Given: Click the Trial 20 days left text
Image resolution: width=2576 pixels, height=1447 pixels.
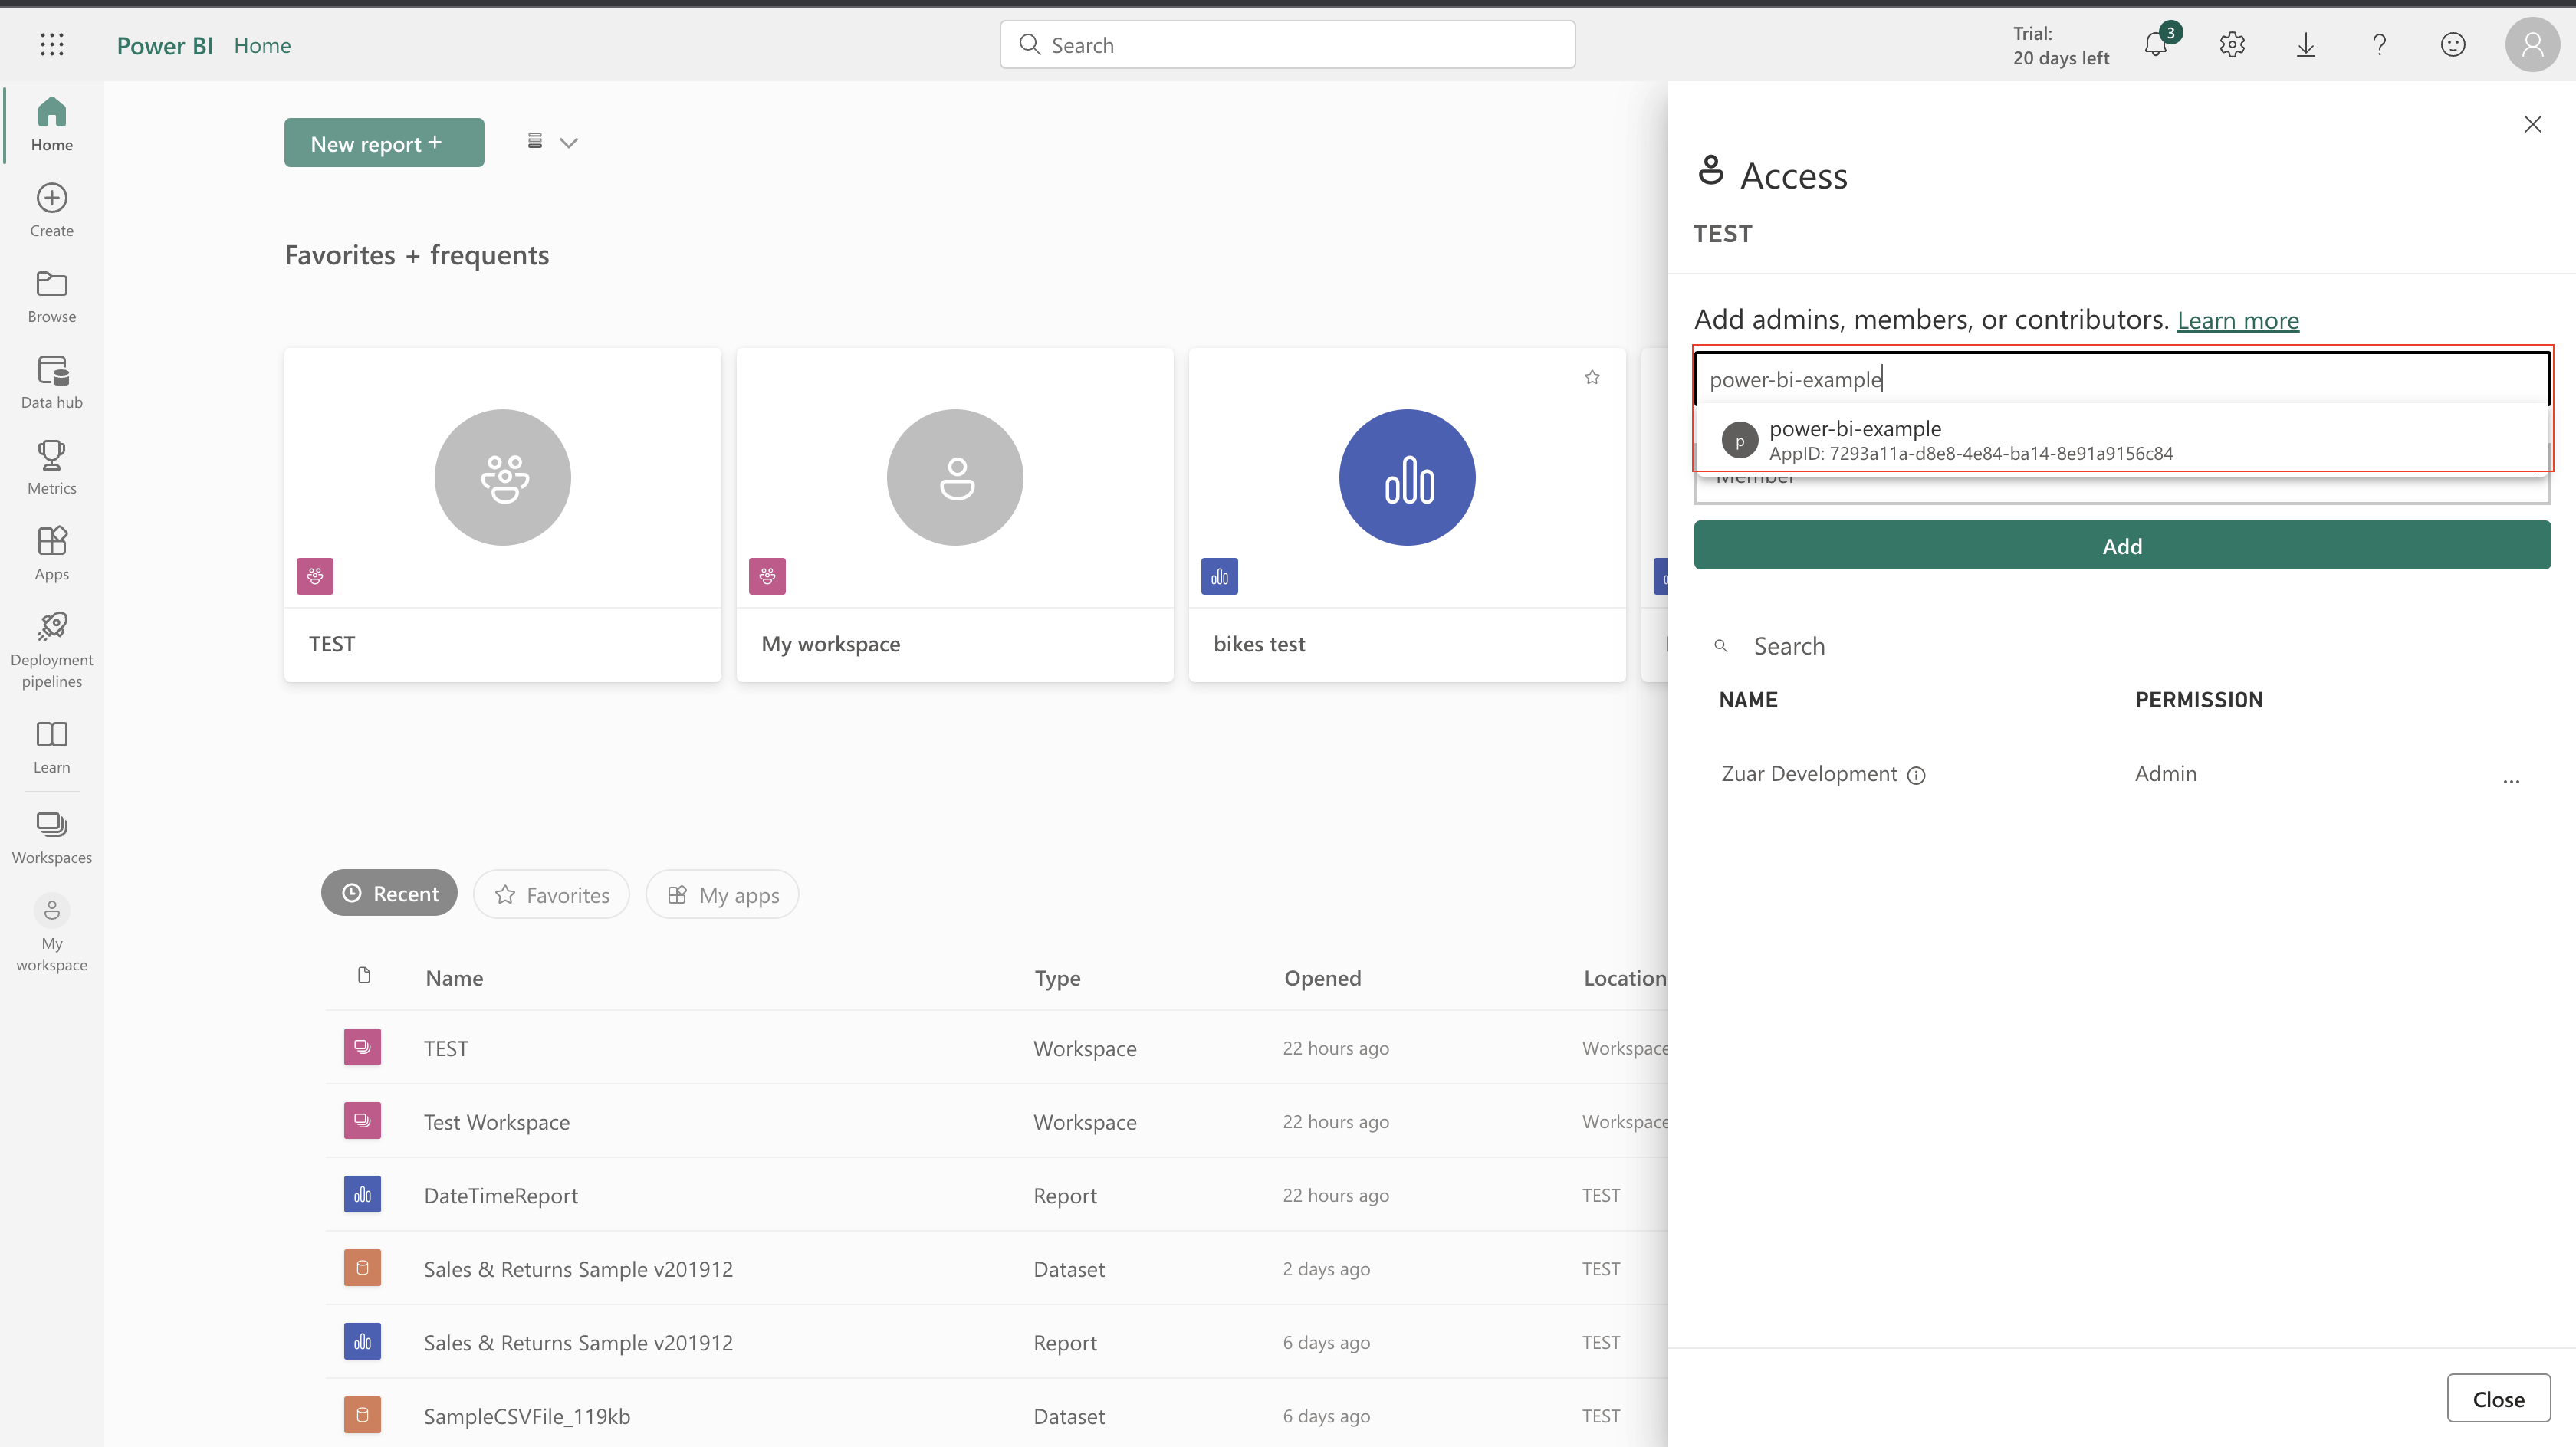Looking at the screenshot, I should point(2060,46).
